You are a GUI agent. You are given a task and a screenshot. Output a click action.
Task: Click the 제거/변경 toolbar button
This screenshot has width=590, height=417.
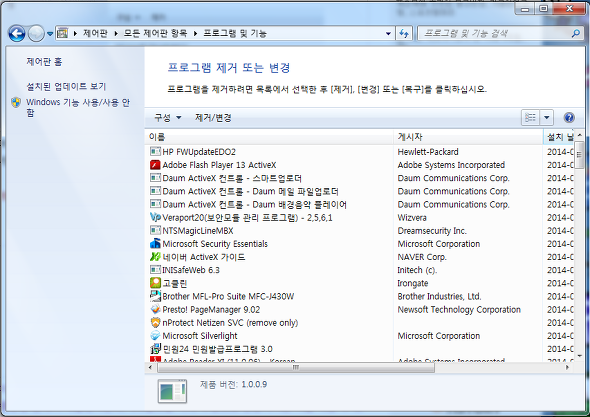[x=213, y=118]
